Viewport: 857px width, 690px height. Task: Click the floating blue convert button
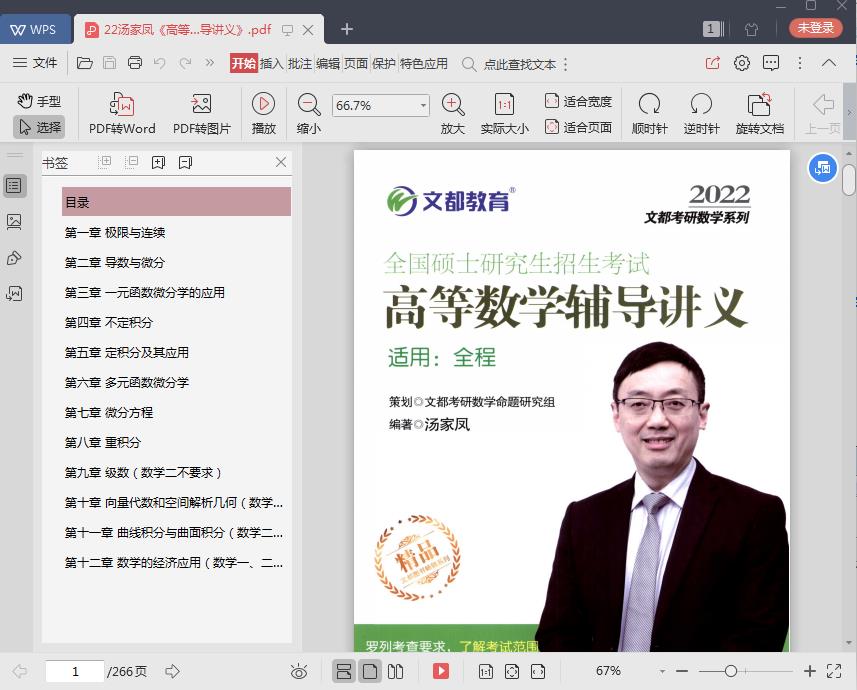coord(823,168)
